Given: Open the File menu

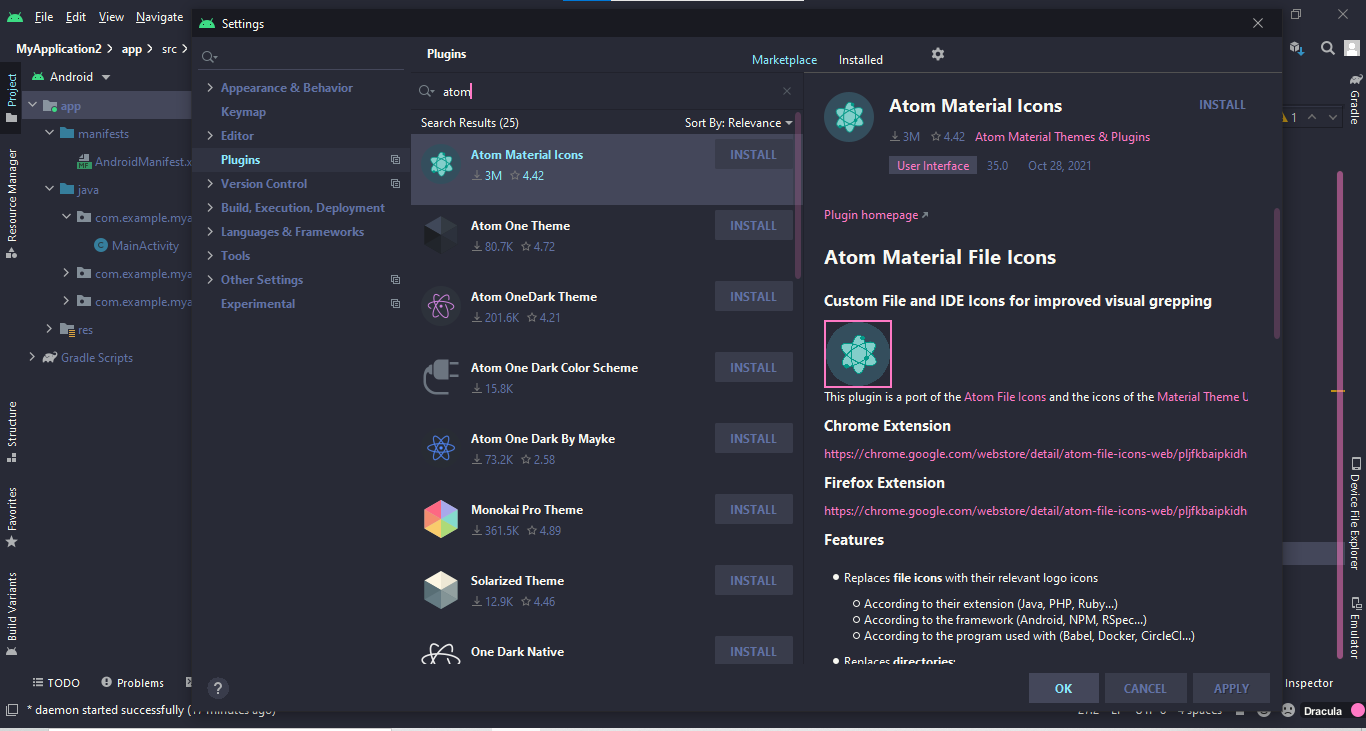Looking at the screenshot, I should pyautogui.click(x=44, y=17).
